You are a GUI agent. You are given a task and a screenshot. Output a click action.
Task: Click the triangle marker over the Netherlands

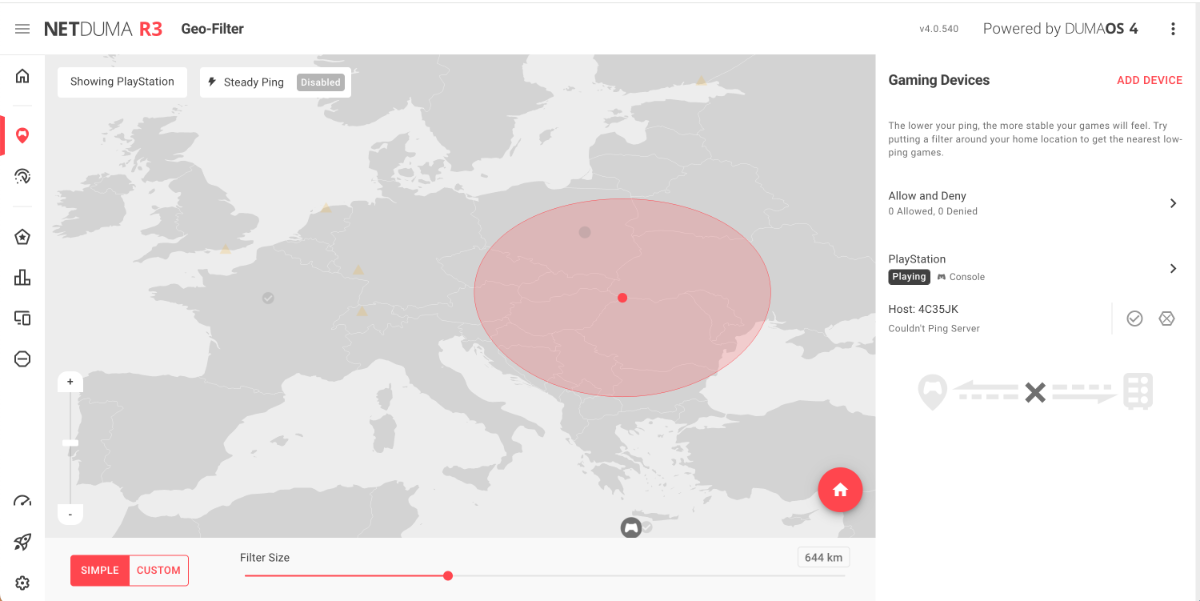coord(326,209)
